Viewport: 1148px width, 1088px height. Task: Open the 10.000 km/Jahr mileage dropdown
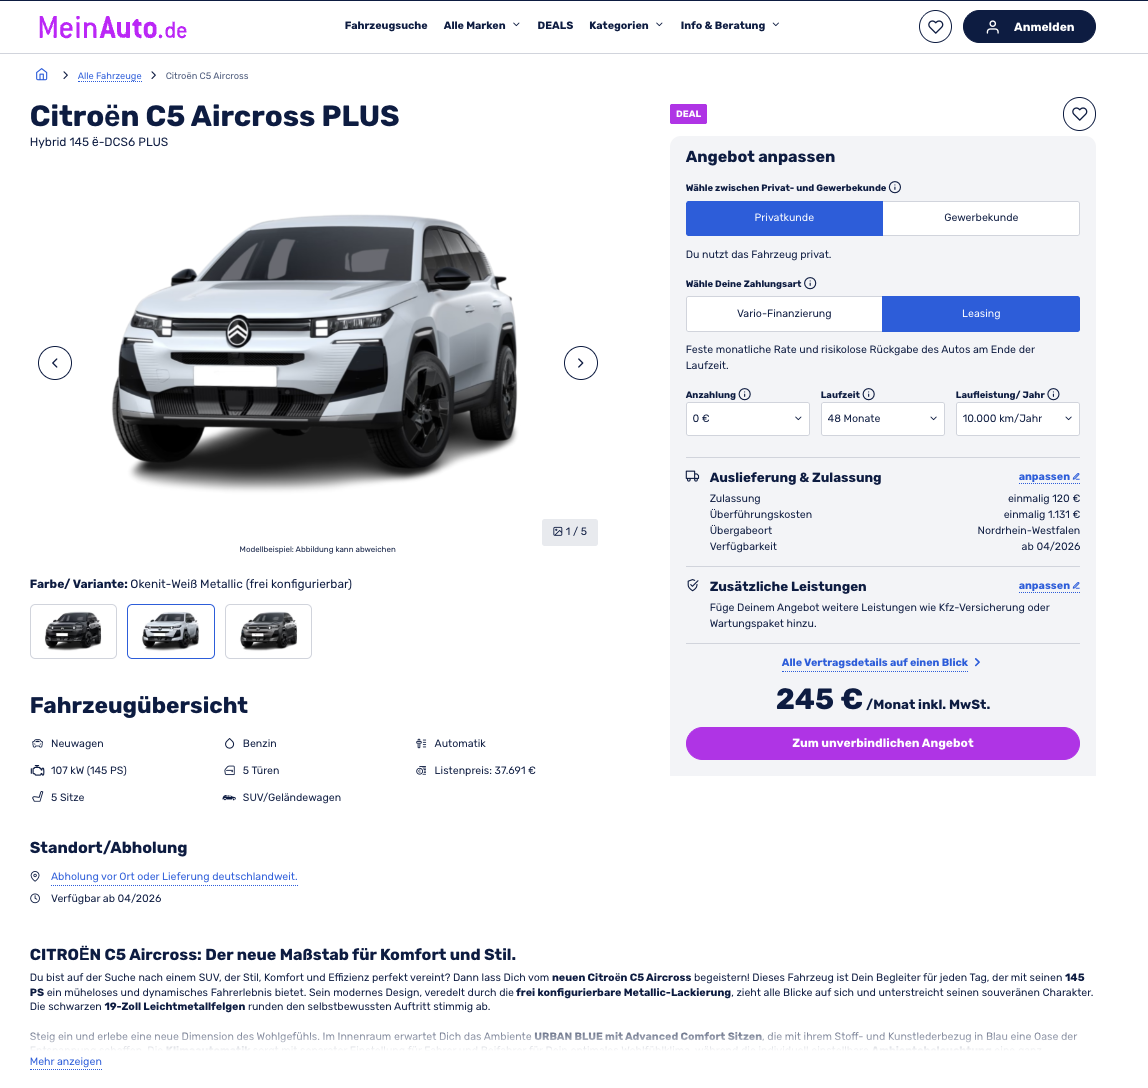[1018, 419]
